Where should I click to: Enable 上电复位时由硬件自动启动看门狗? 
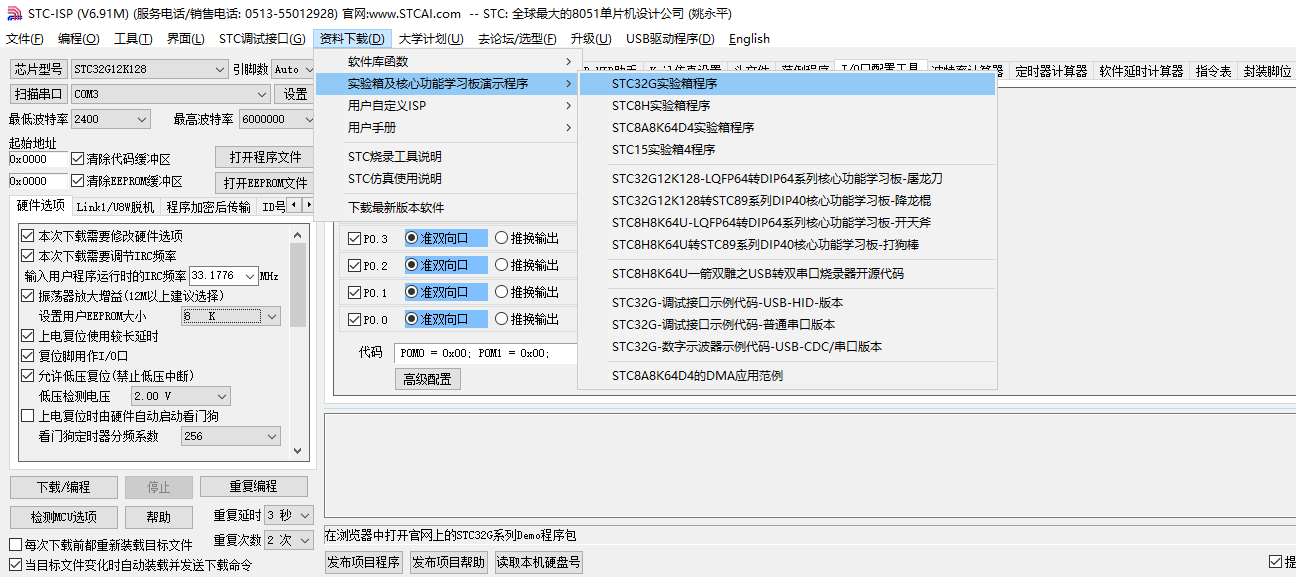[27, 416]
